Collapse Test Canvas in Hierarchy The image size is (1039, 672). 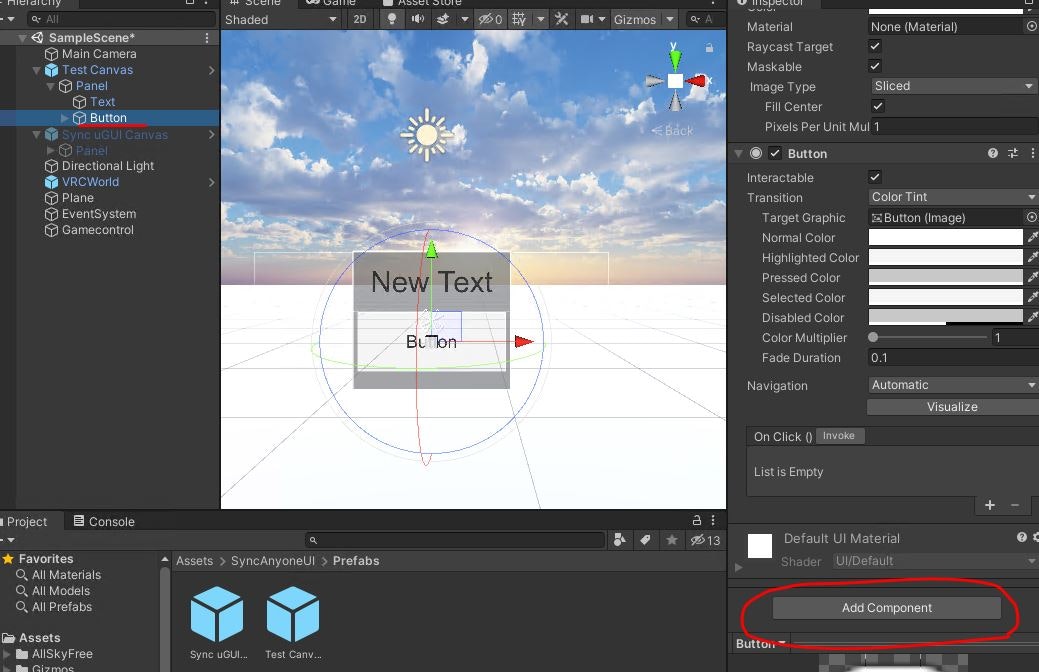[36, 70]
